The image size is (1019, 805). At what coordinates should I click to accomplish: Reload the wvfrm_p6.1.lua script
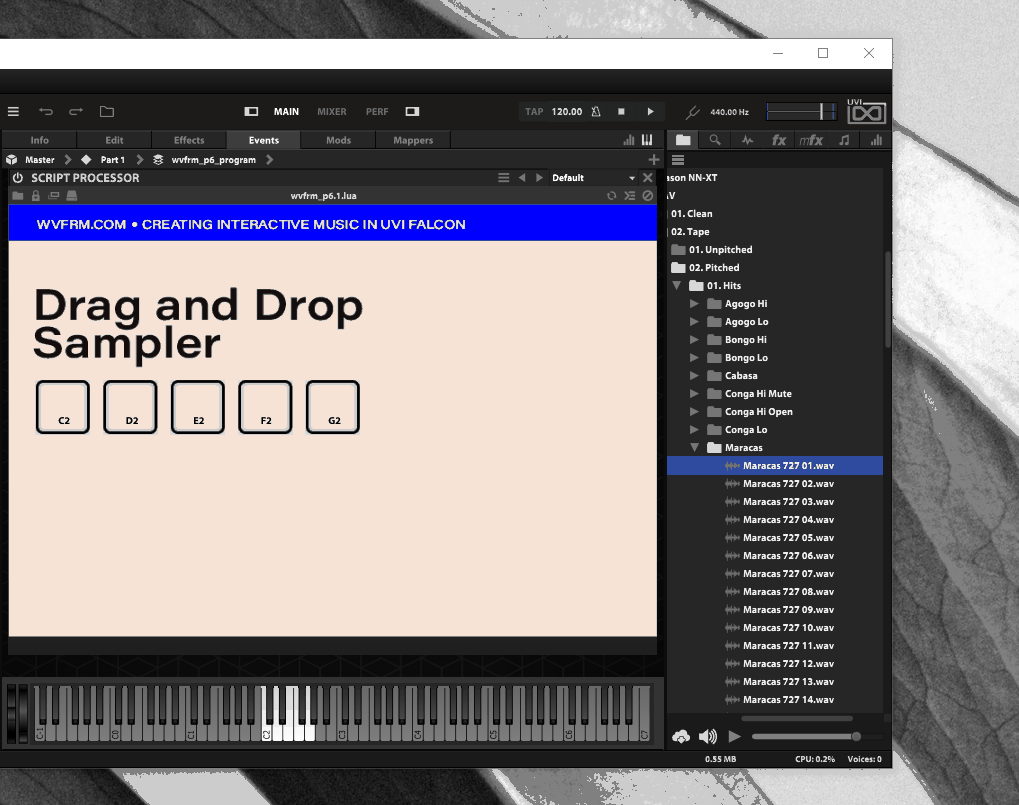click(611, 196)
